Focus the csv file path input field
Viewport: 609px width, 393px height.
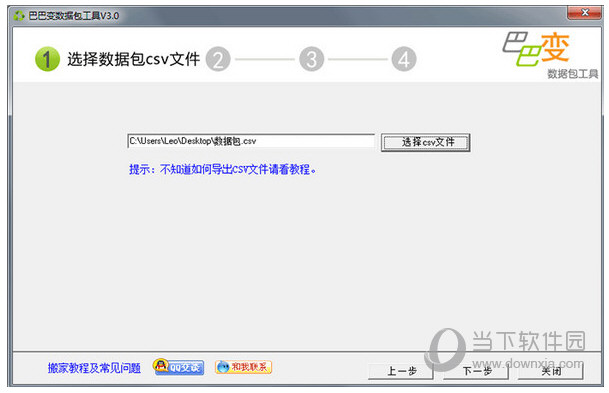251,141
